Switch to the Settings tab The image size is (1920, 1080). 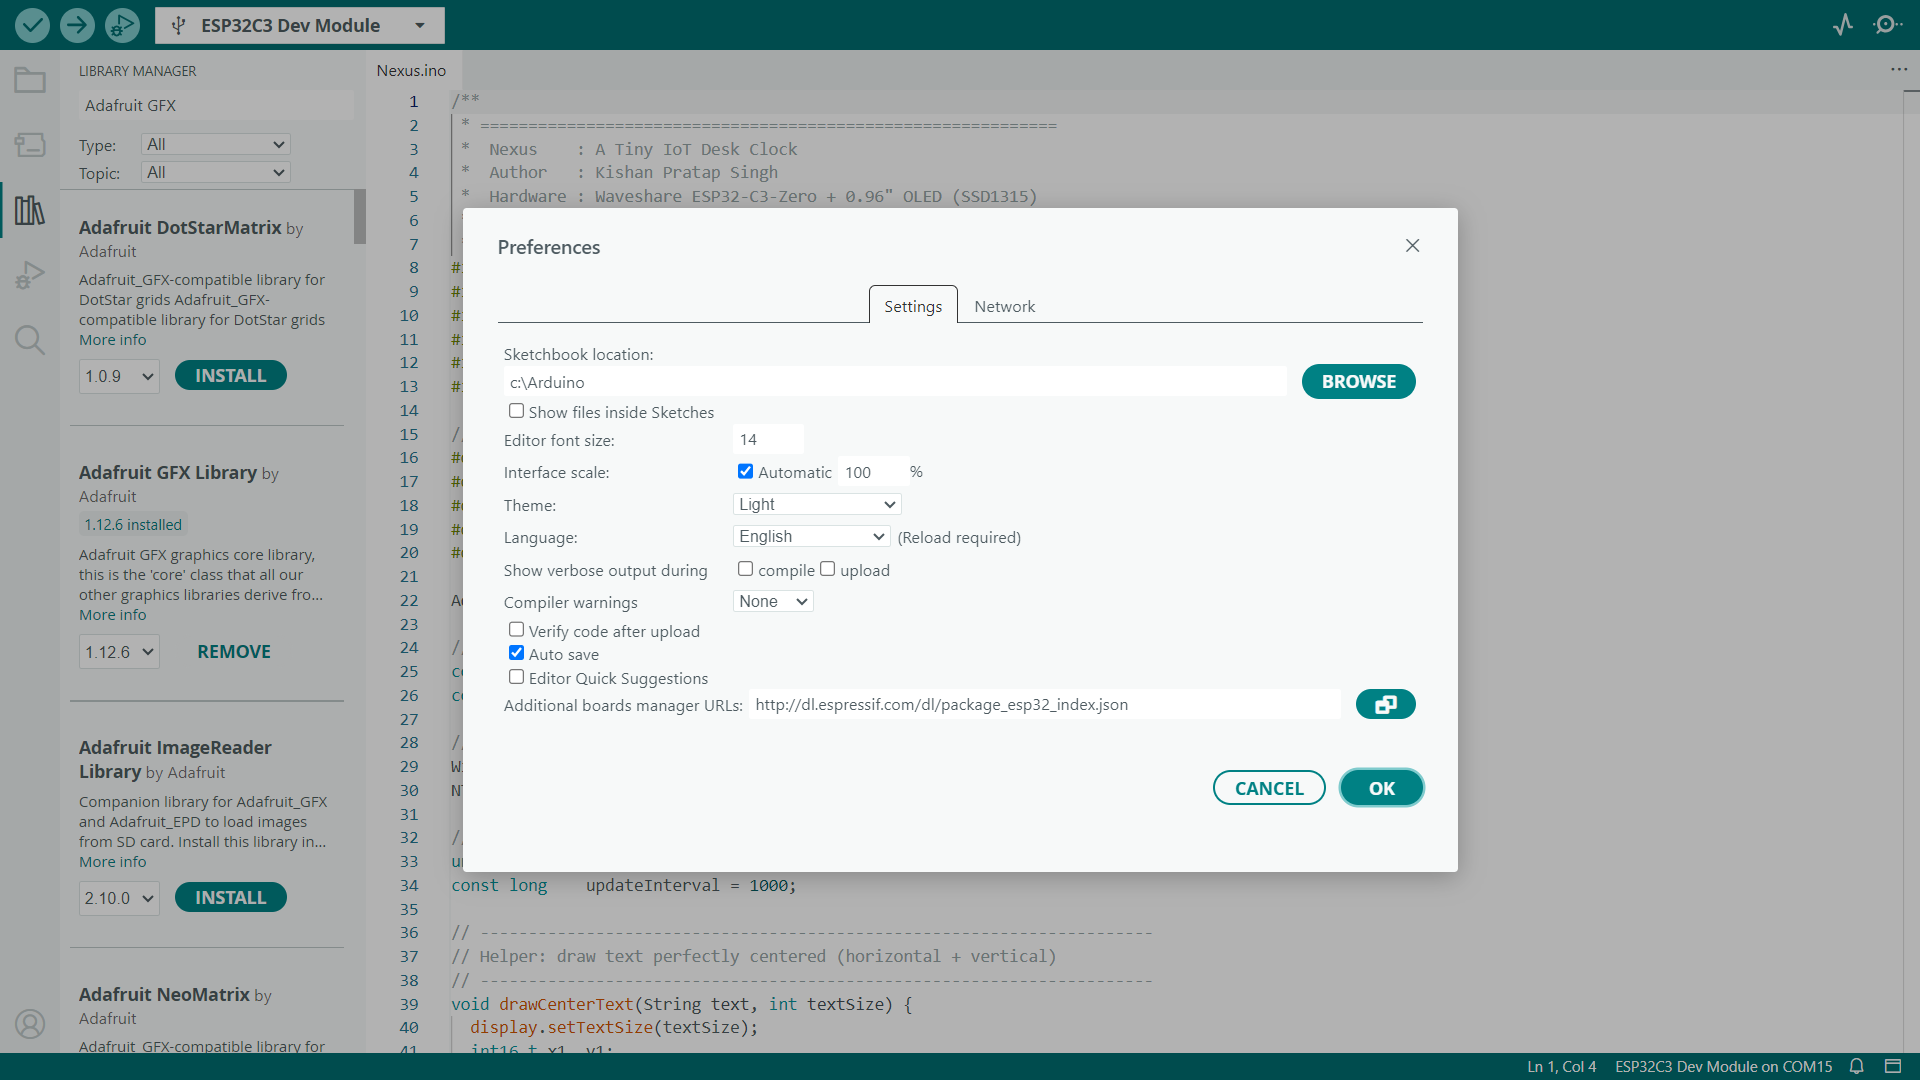coord(913,305)
